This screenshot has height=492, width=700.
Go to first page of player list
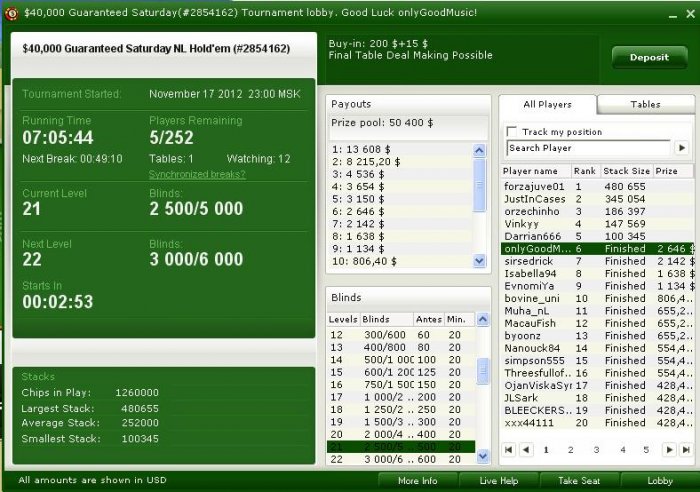508,450
